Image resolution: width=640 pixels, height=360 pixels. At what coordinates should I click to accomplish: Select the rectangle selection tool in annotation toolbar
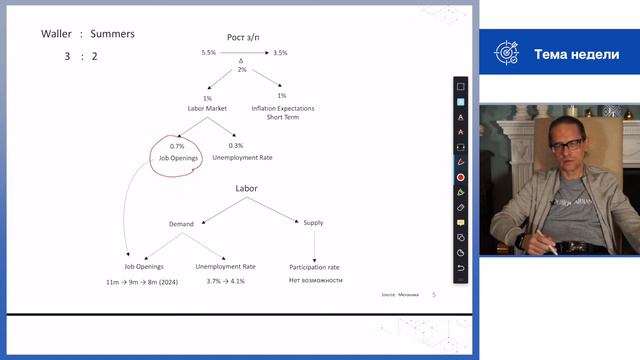coord(460,87)
